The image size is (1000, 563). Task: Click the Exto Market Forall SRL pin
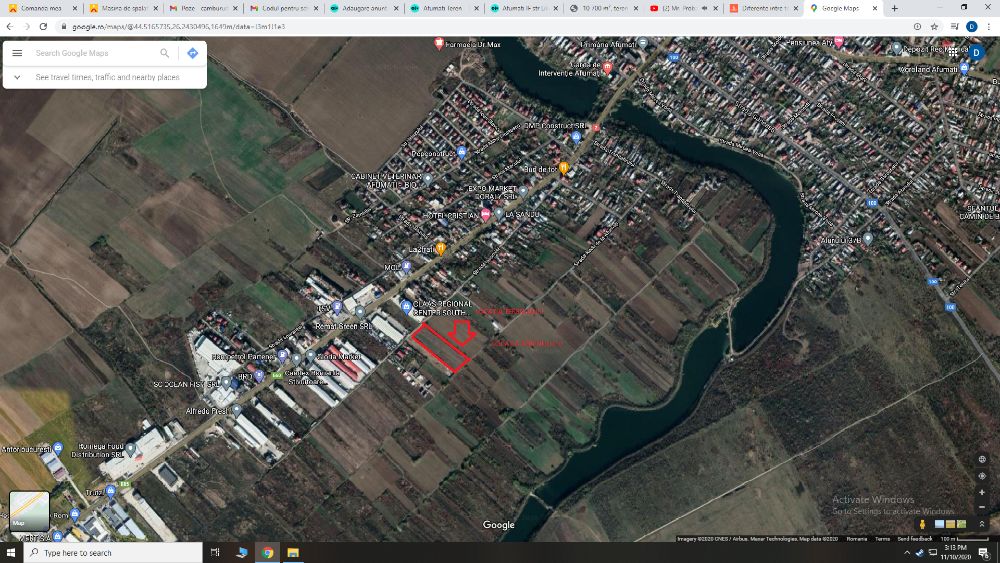(x=523, y=191)
